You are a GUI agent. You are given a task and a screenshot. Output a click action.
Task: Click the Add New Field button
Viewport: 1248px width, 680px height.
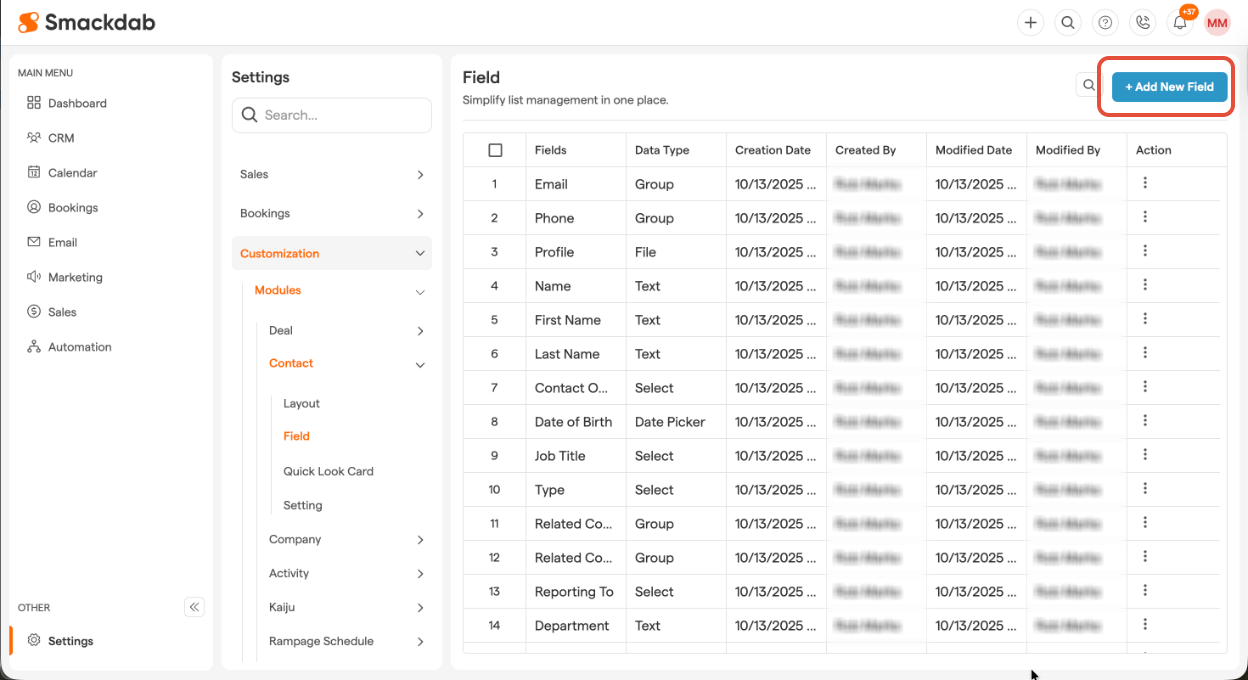[x=1169, y=87]
